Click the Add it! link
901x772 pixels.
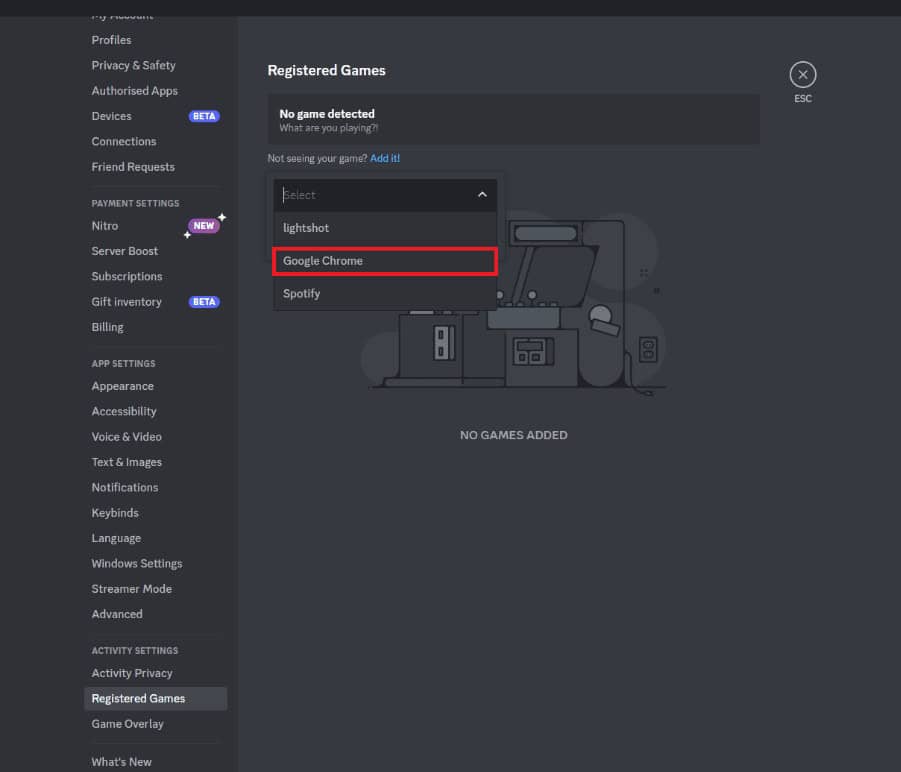[x=385, y=159]
